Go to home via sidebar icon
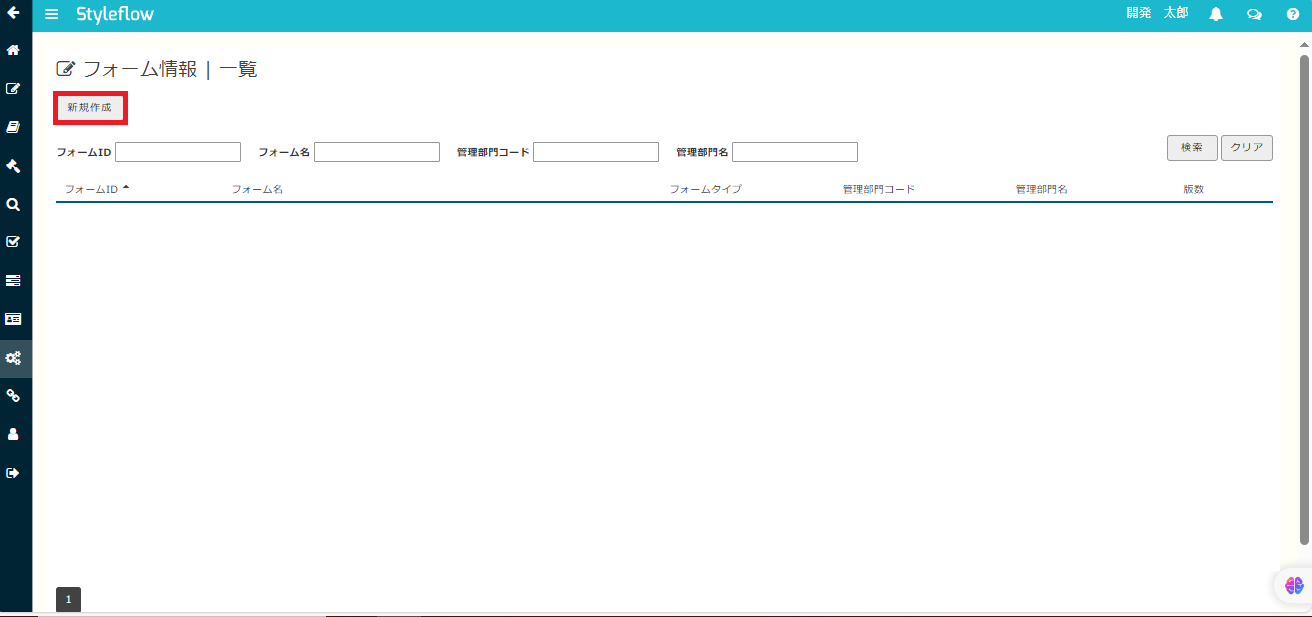 (x=13, y=50)
